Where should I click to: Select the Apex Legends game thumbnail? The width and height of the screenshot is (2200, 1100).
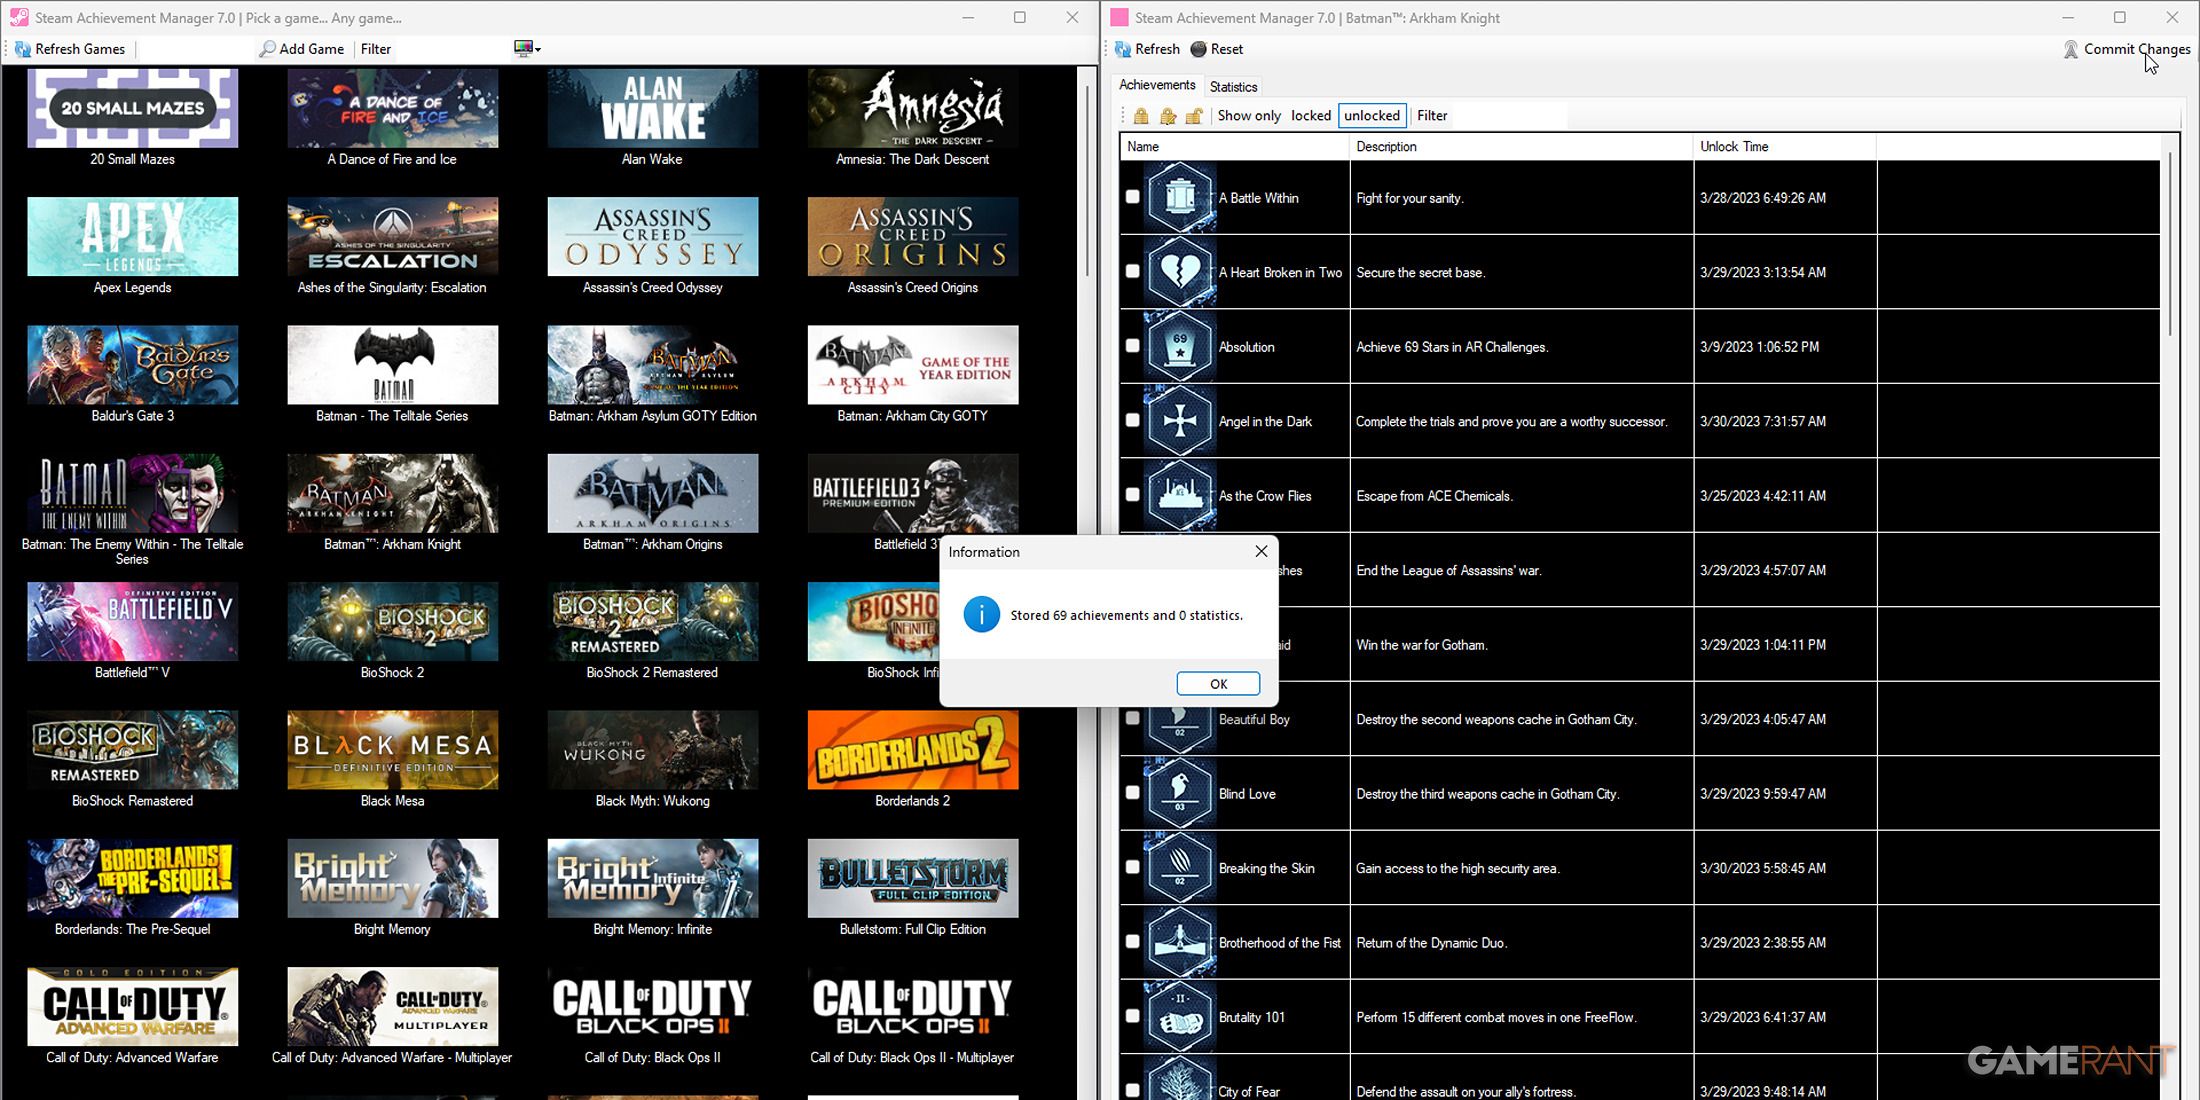[132, 236]
